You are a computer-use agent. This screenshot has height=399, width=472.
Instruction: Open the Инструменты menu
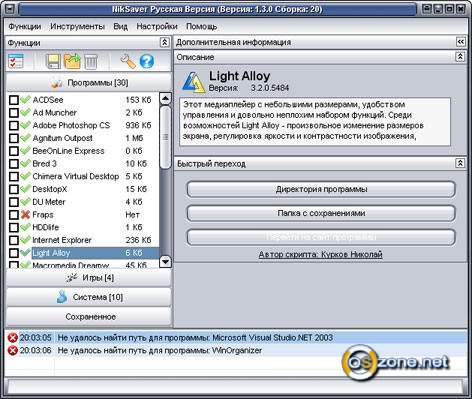pyautogui.click(x=77, y=26)
